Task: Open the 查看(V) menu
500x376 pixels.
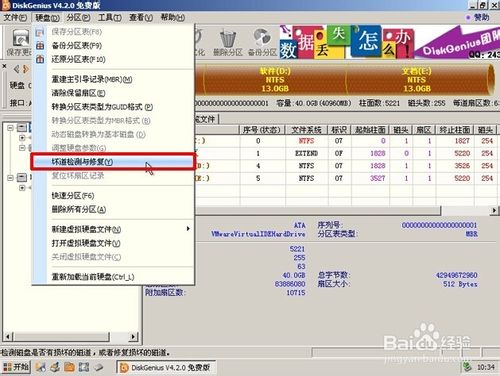Action: [141, 17]
